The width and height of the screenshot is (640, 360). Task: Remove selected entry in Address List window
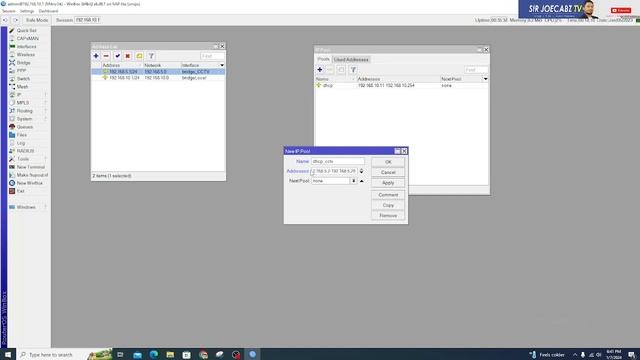pos(106,56)
